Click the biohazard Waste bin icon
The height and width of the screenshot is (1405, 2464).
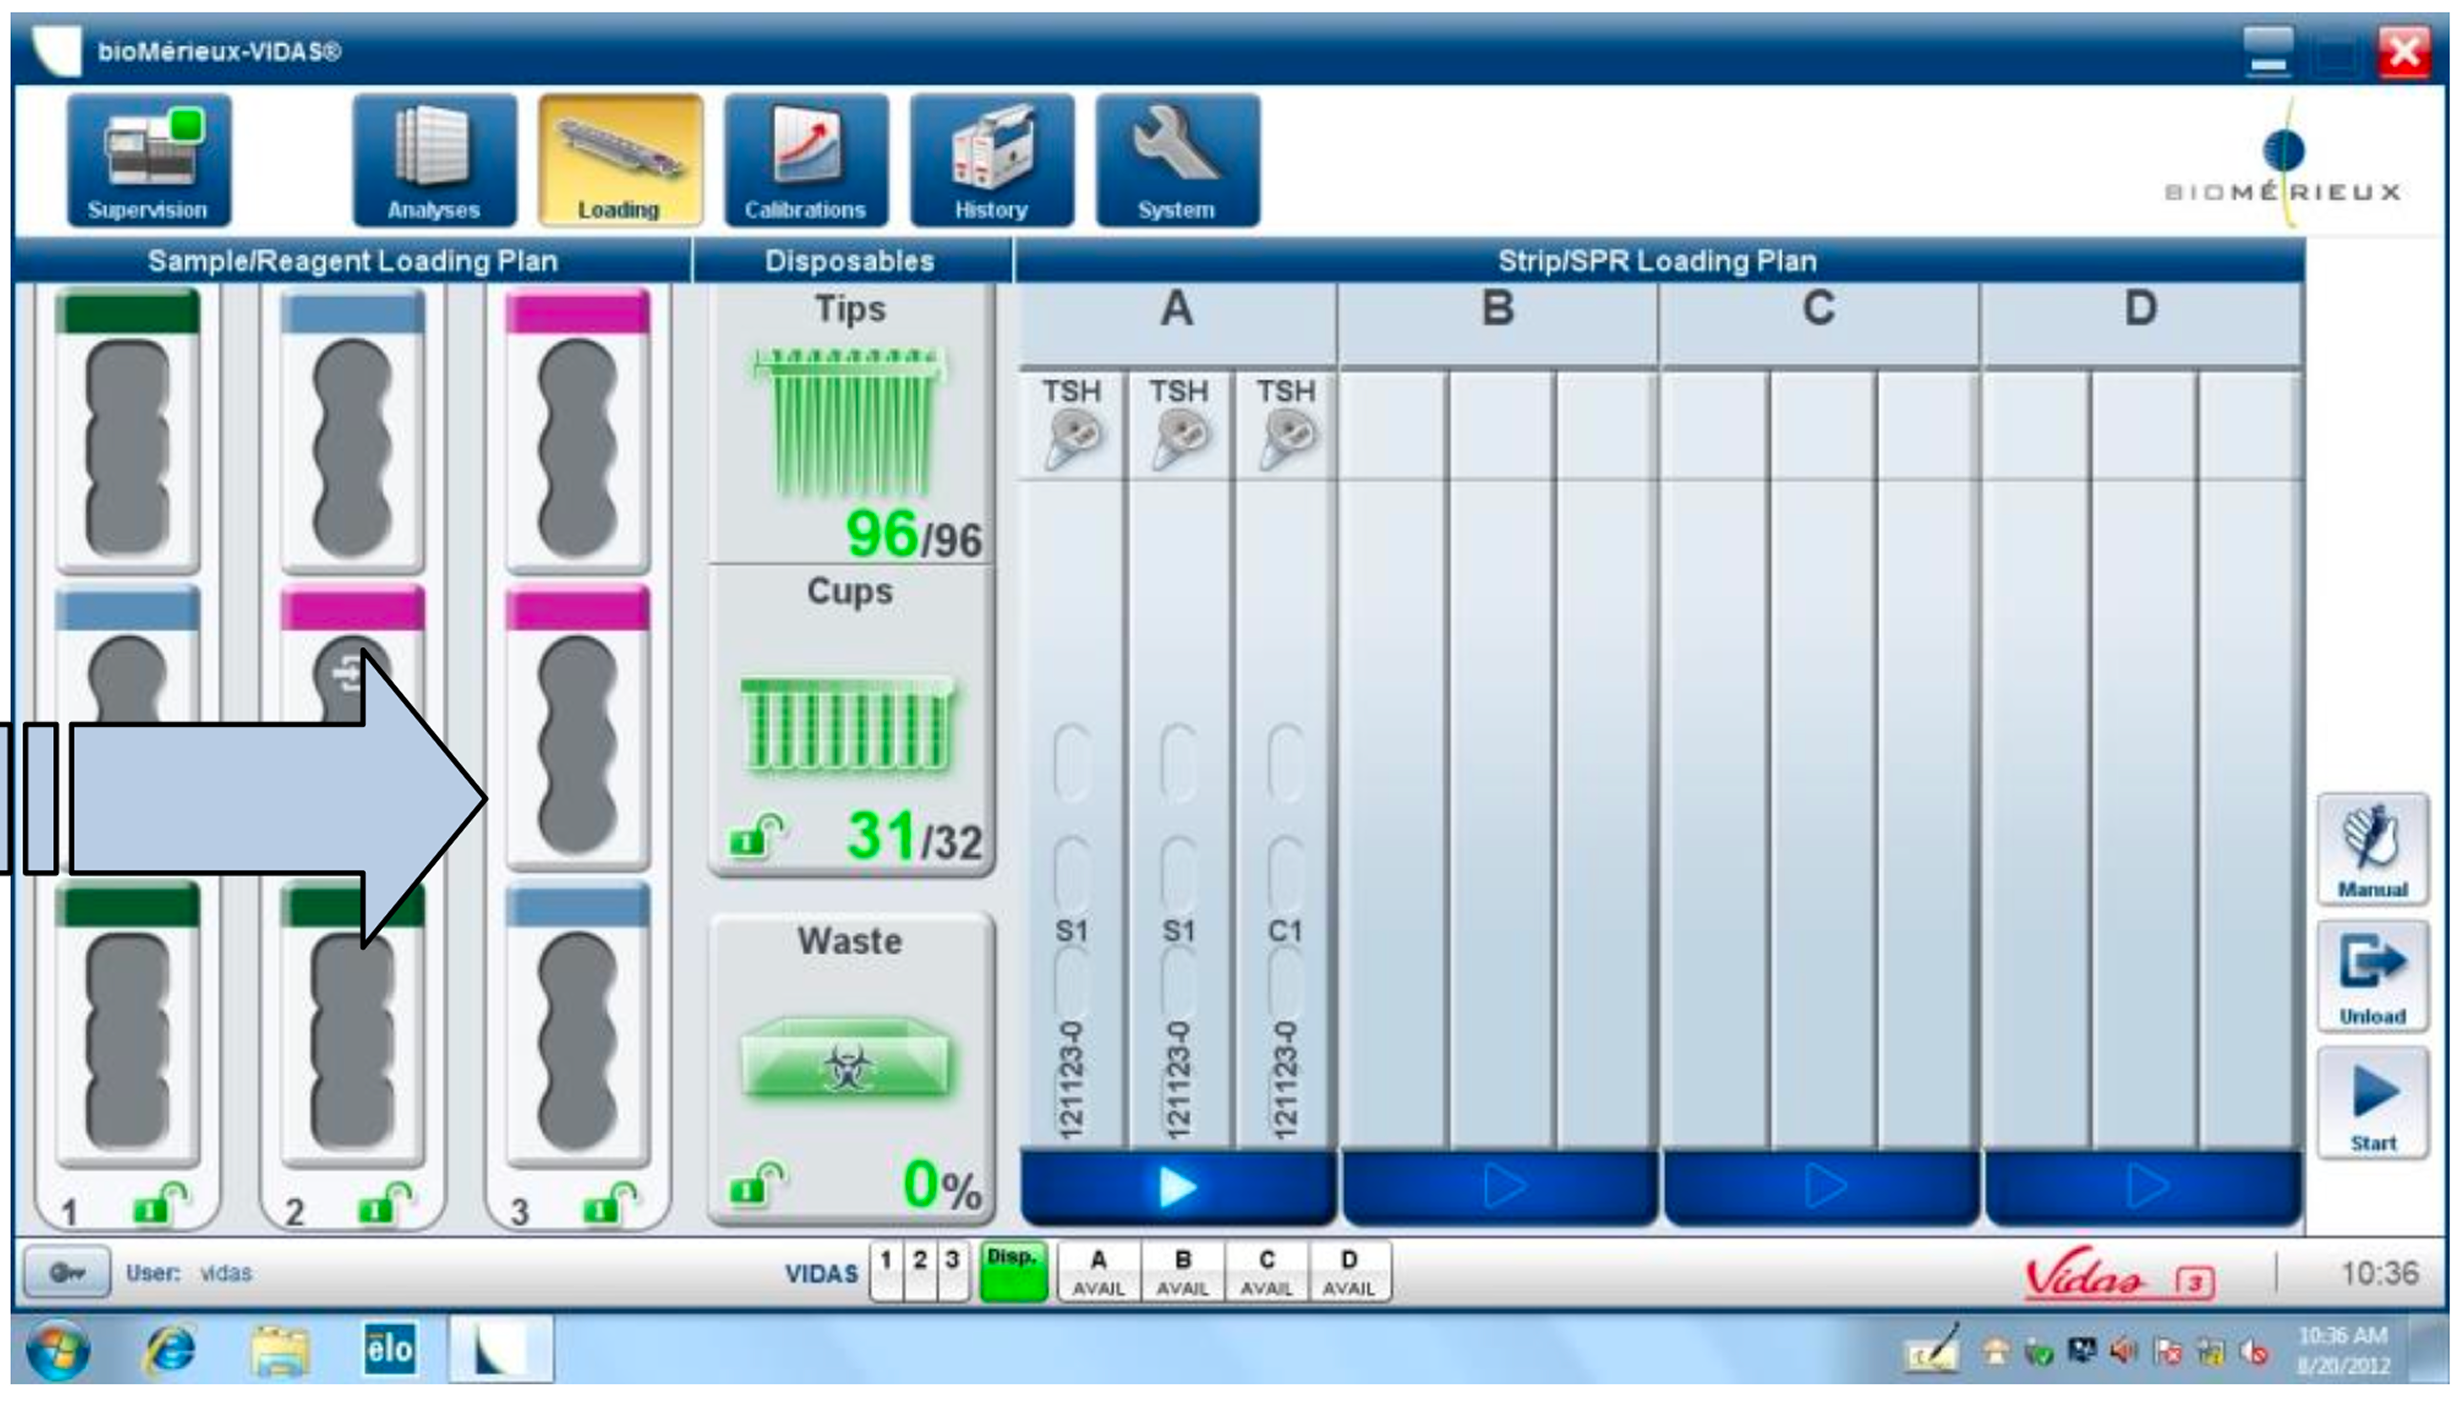(847, 1060)
